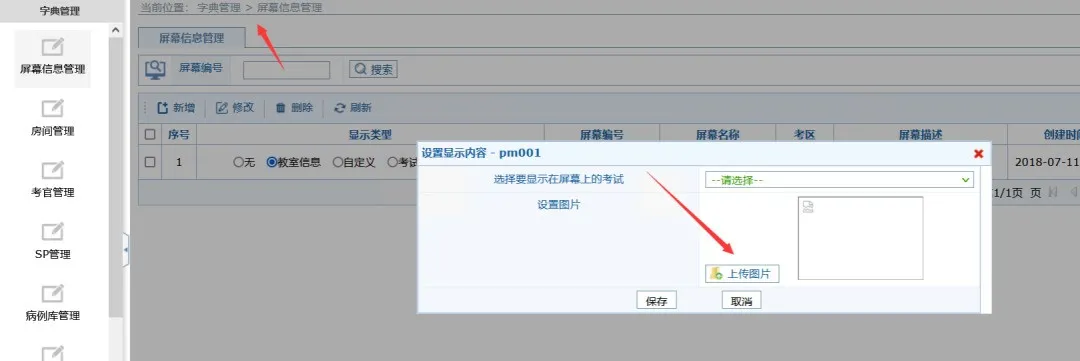
Task: Click 新增 in the toolbar
Action: pyautogui.click(x=176, y=107)
